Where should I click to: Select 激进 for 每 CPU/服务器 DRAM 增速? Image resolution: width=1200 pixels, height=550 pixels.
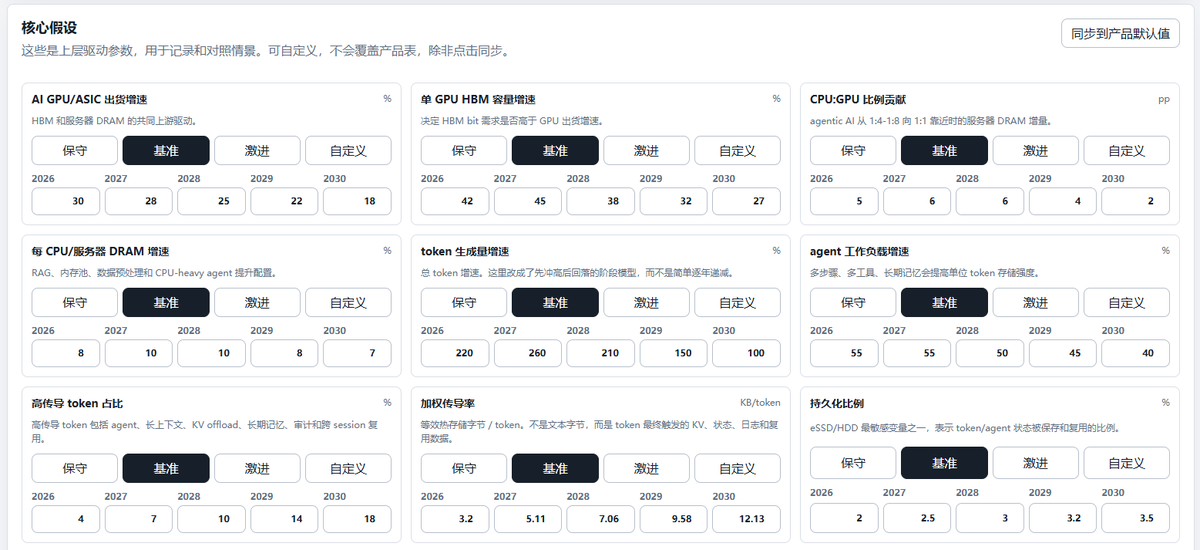click(257, 302)
